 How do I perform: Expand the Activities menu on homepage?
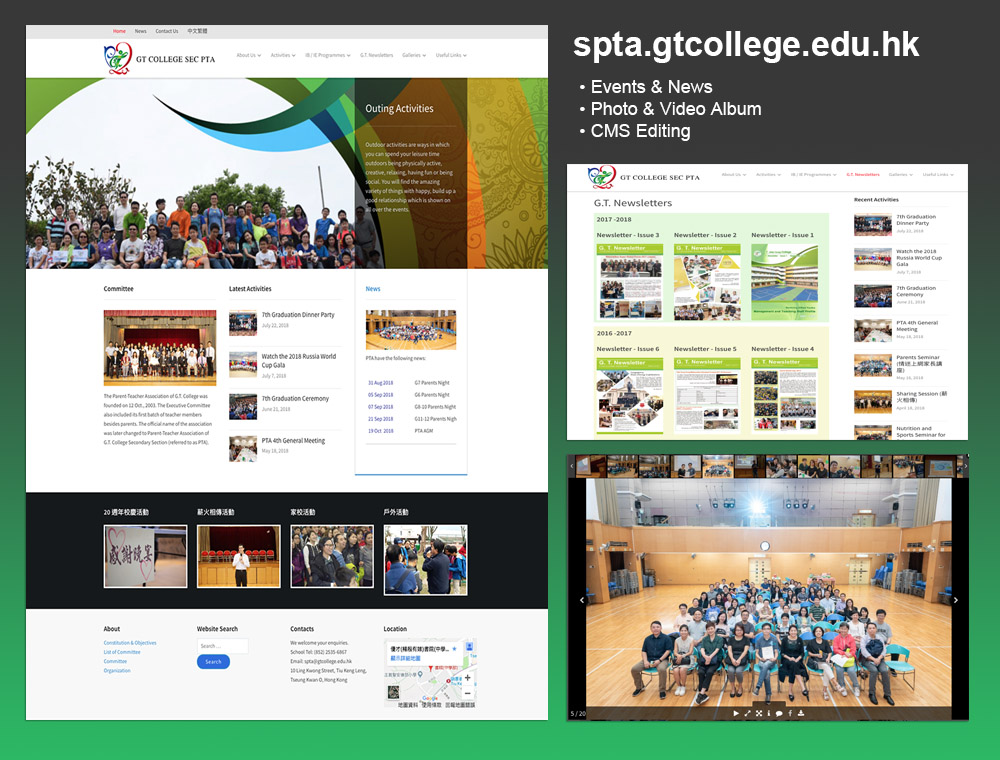(283, 55)
